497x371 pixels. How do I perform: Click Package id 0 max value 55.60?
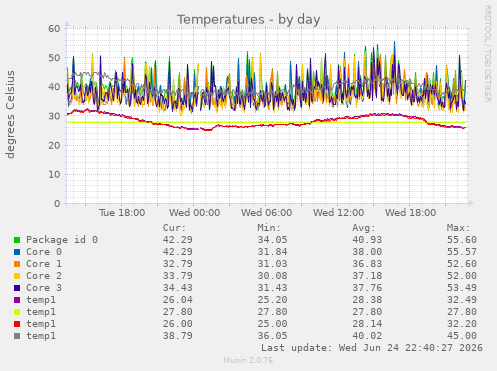coord(462,240)
